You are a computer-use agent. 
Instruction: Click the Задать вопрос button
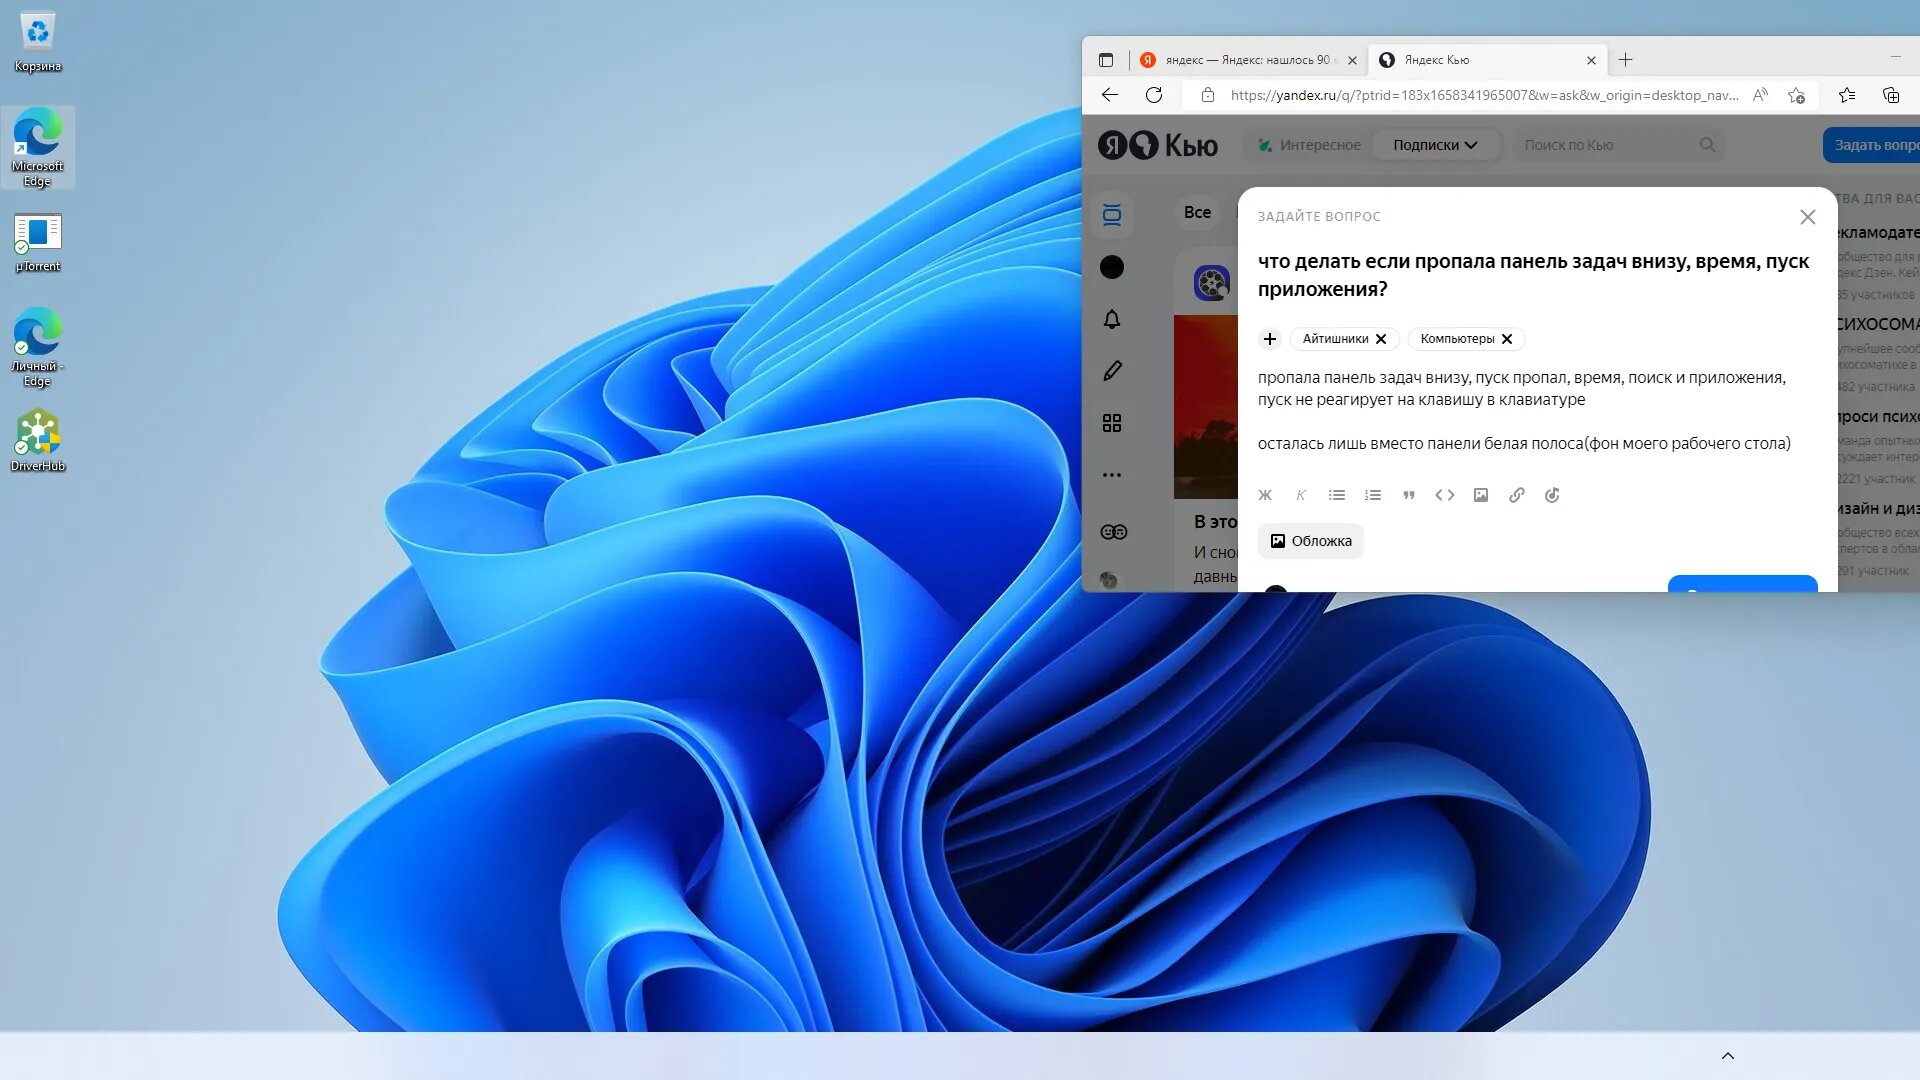(x=1871, y=145)
